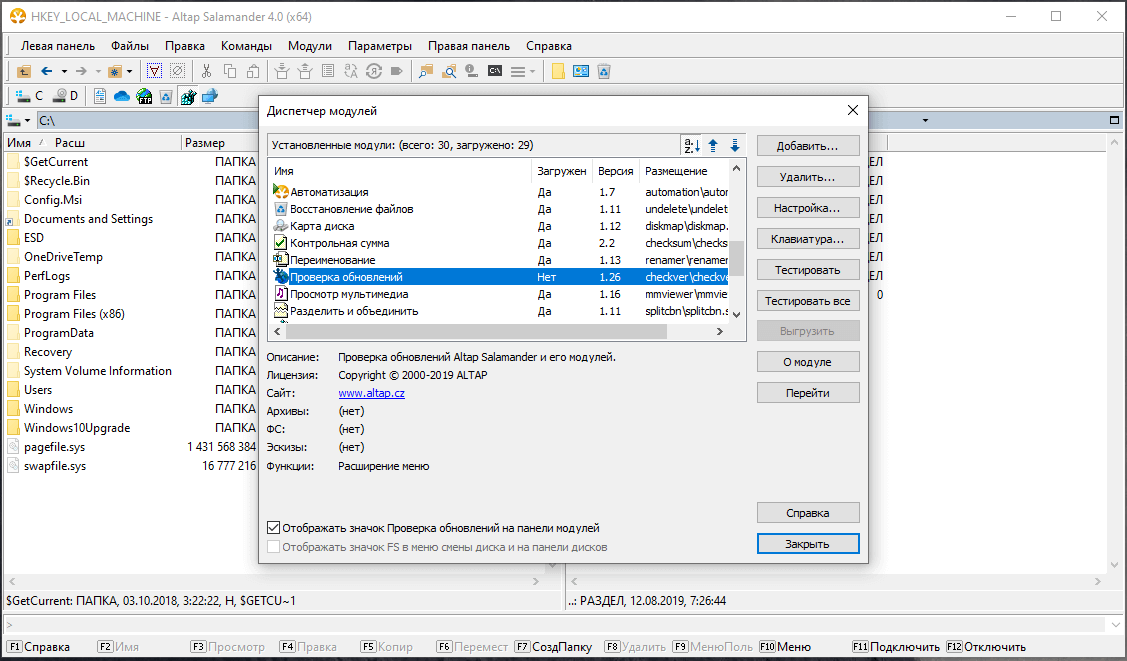Click the Change case icon
1127x661 pixels.
click(351, 71)
